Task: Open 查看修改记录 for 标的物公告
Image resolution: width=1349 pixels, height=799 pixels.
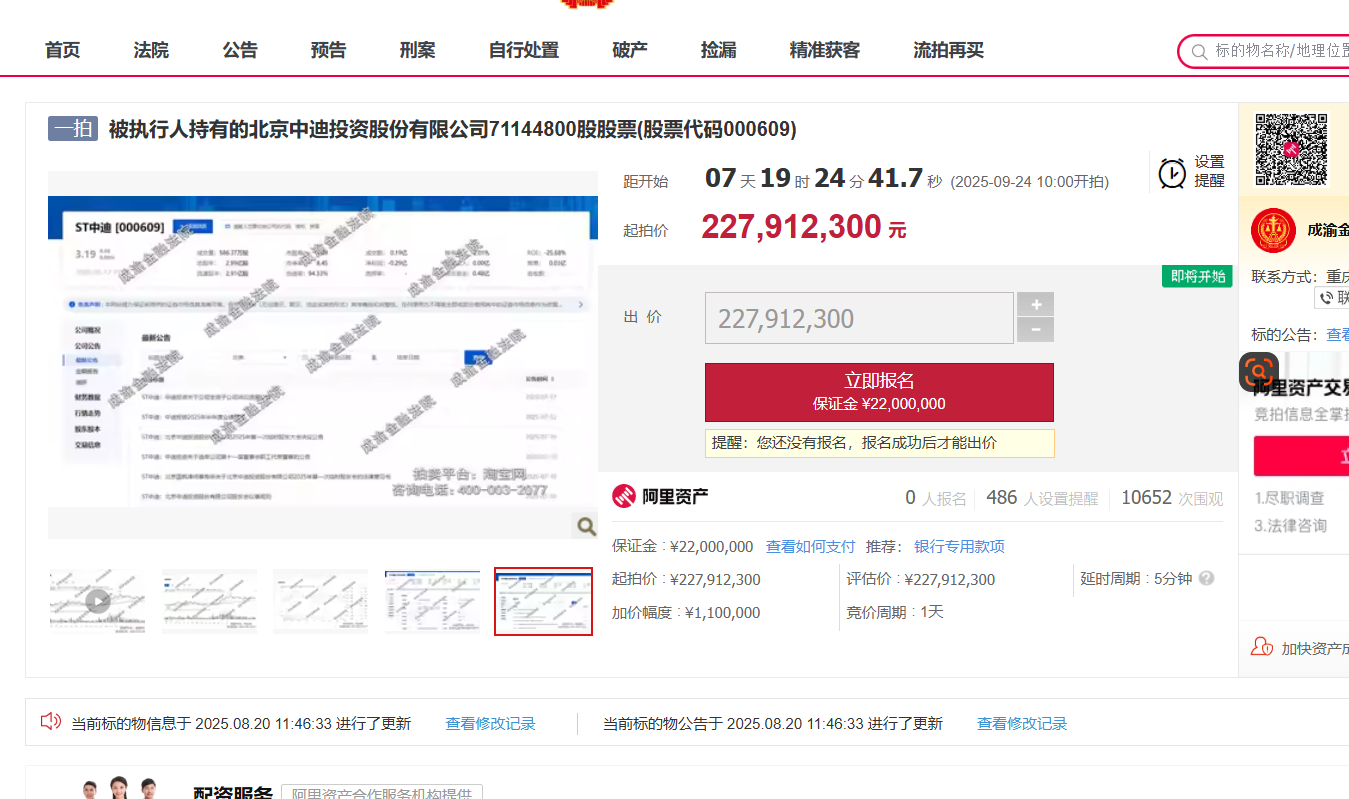Action: [1022, 723]
